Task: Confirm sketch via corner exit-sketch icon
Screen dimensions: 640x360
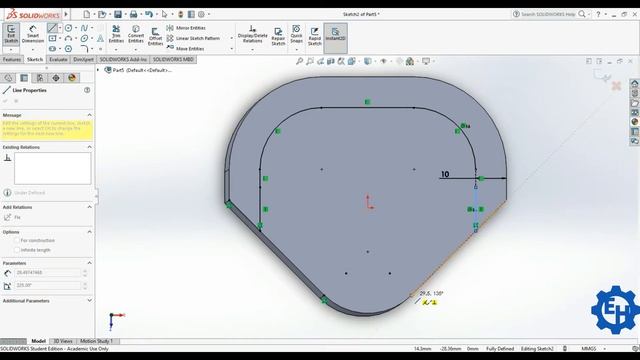Action: (x=602, y=75)
